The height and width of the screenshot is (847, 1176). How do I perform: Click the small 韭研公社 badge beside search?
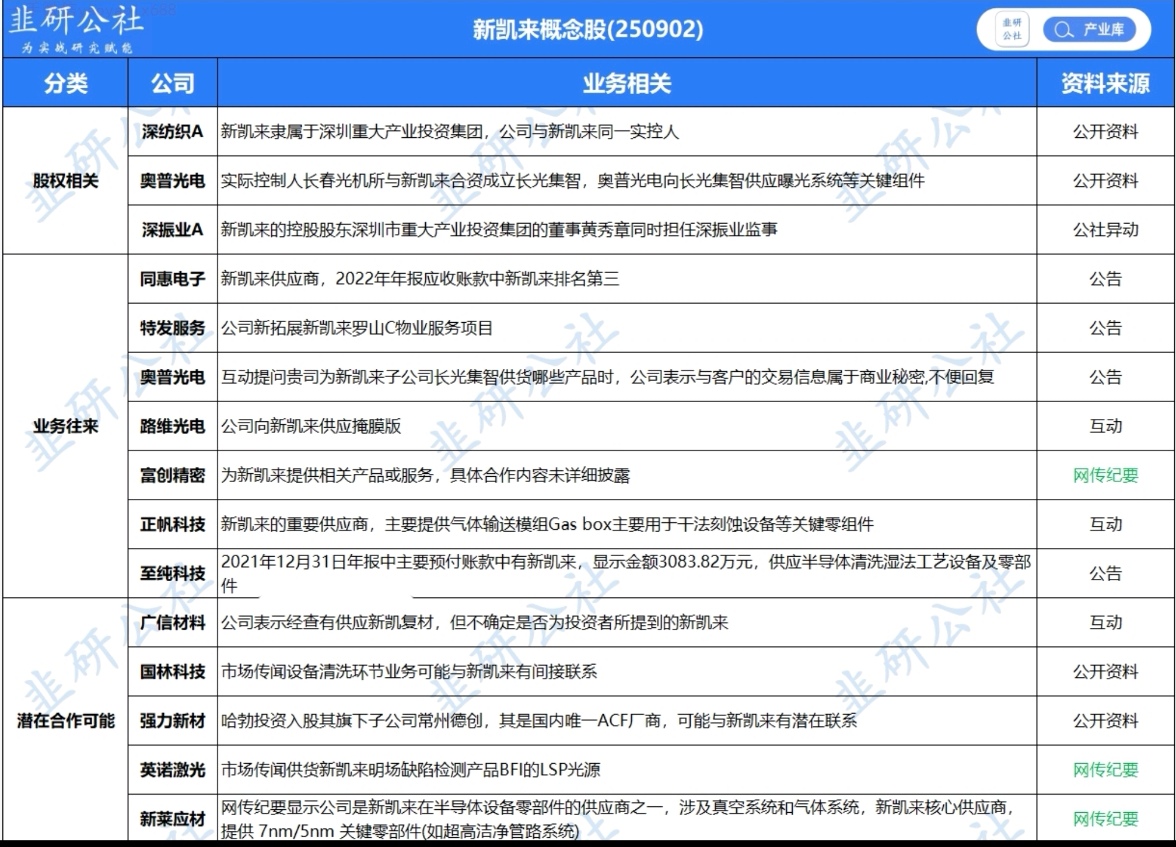(x=1012, y=30)
